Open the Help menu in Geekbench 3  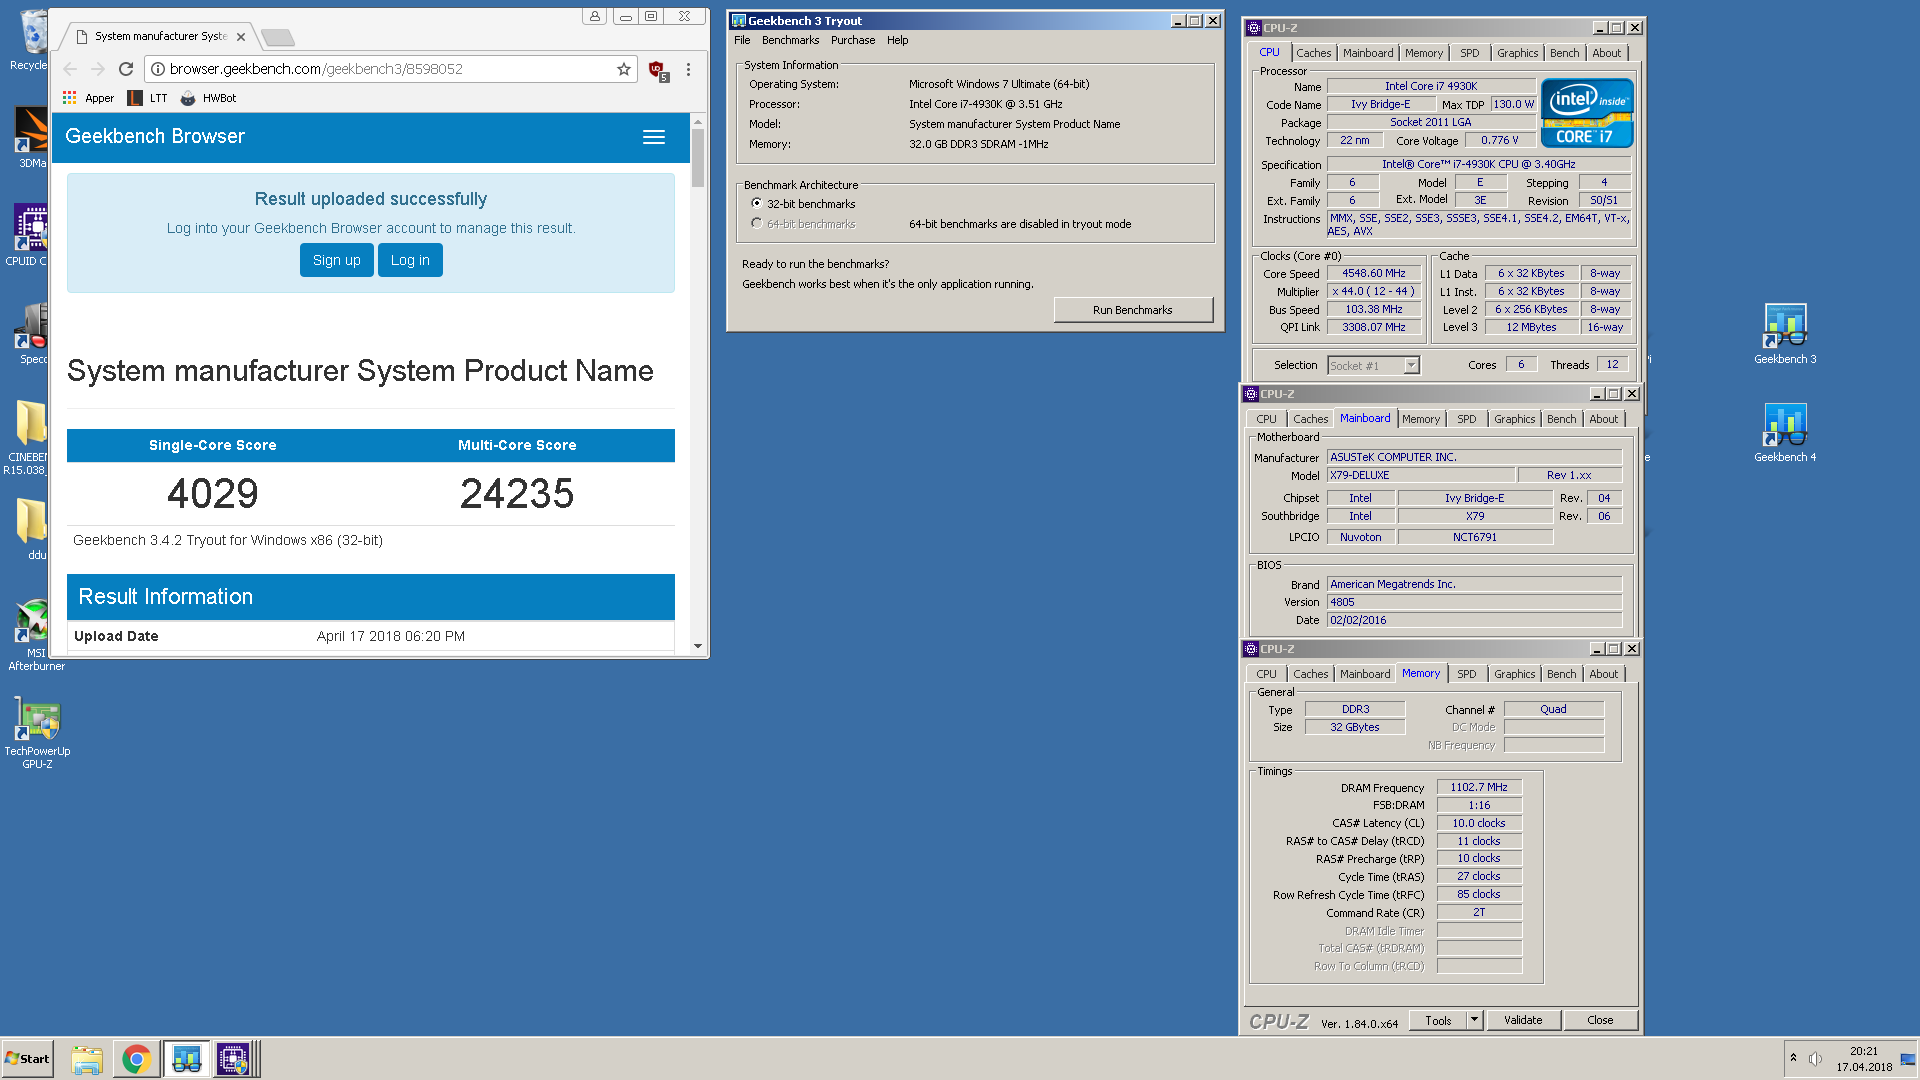(898, 40)
